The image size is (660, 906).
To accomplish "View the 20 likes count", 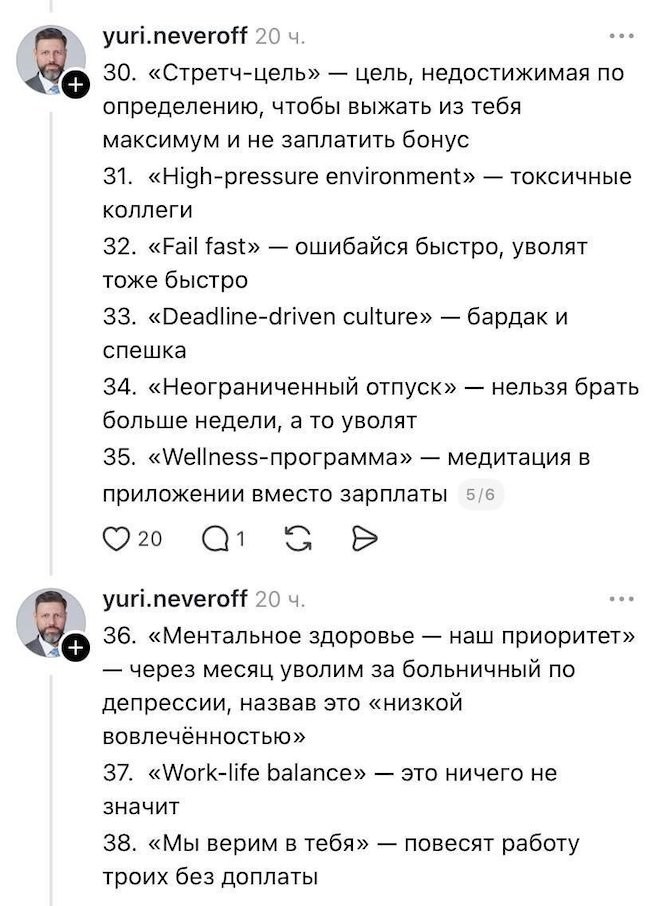I will coord(150,539).
